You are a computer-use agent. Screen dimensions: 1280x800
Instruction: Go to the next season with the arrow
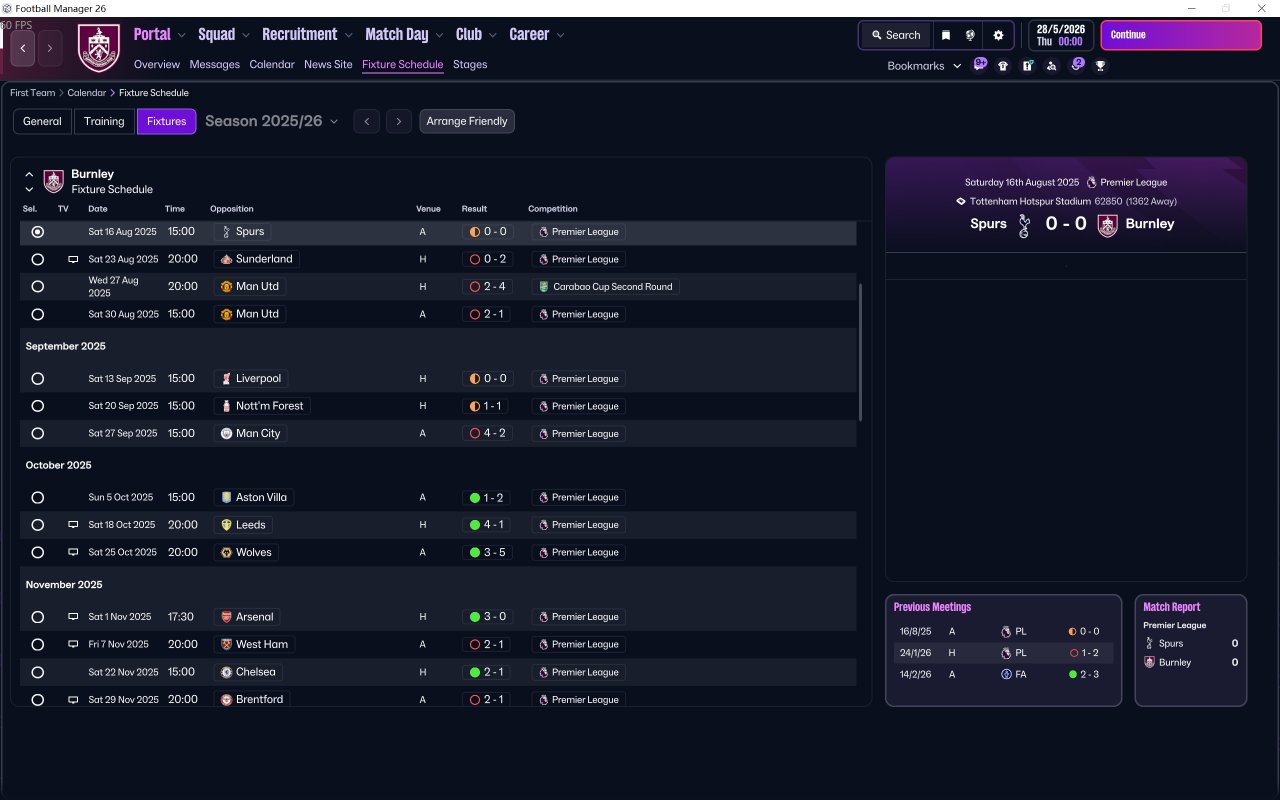pos(399,121)
